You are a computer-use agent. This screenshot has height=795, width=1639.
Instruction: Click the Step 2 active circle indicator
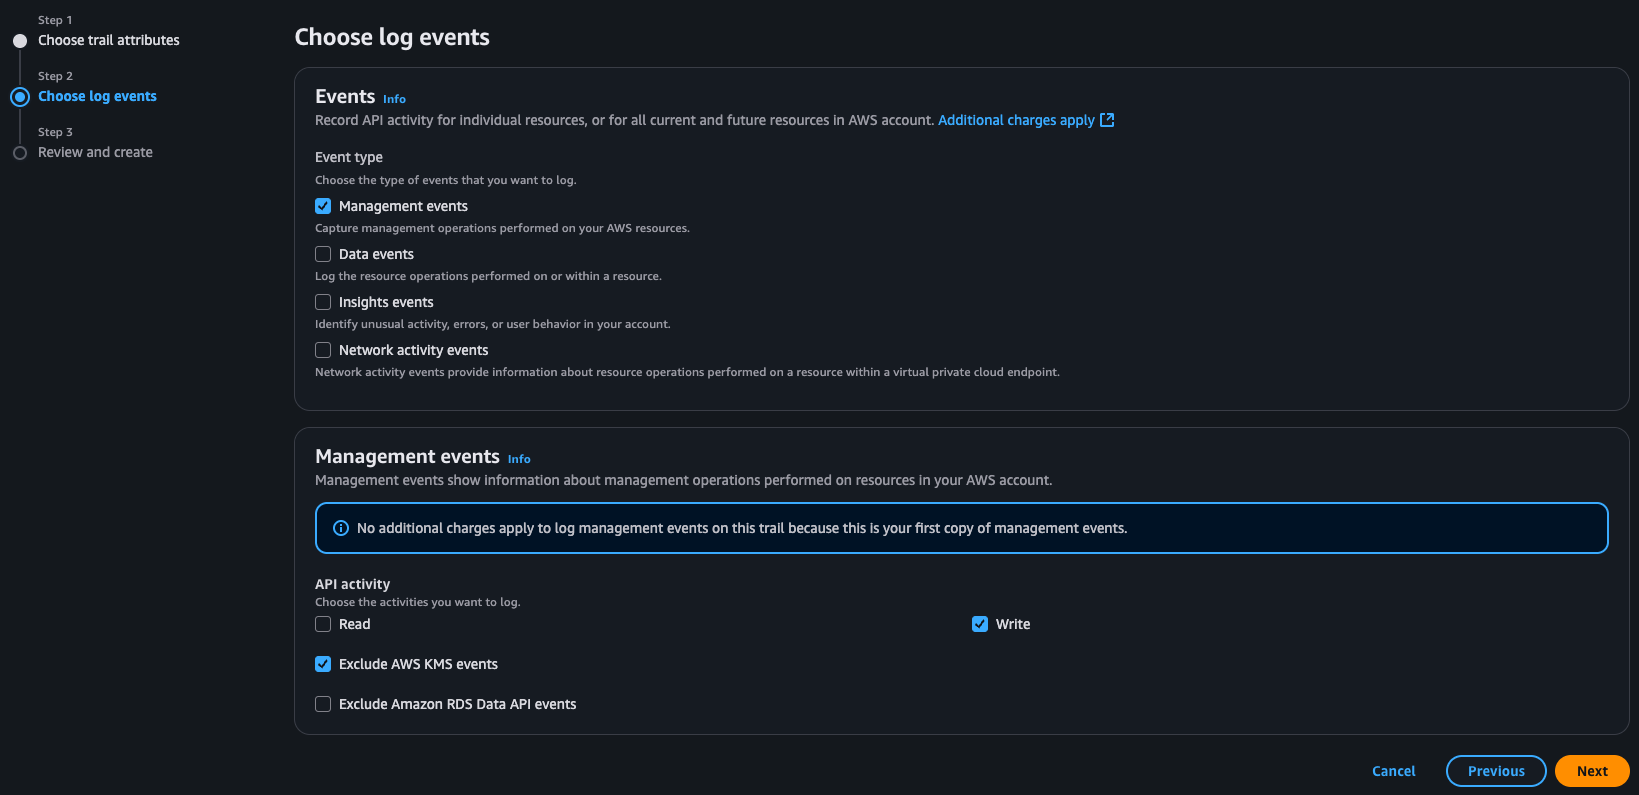tap(20, 97)
